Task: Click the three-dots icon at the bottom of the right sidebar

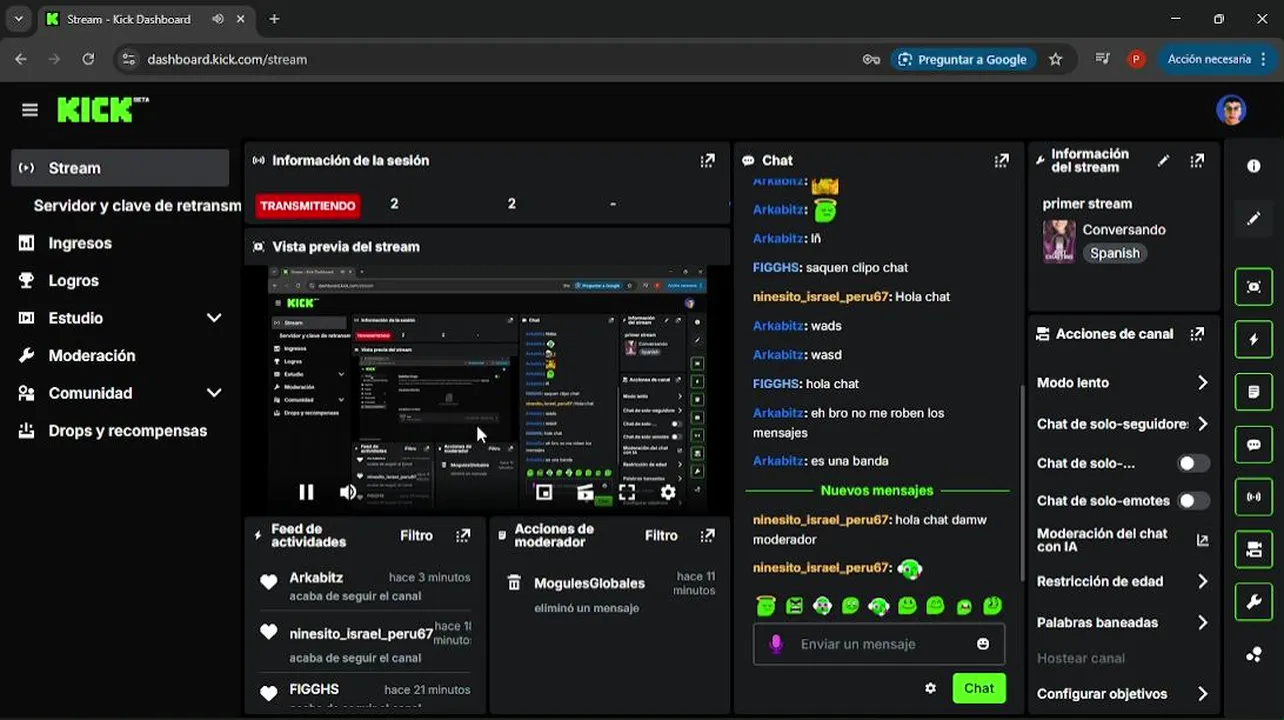Action: click(1254, 655)
